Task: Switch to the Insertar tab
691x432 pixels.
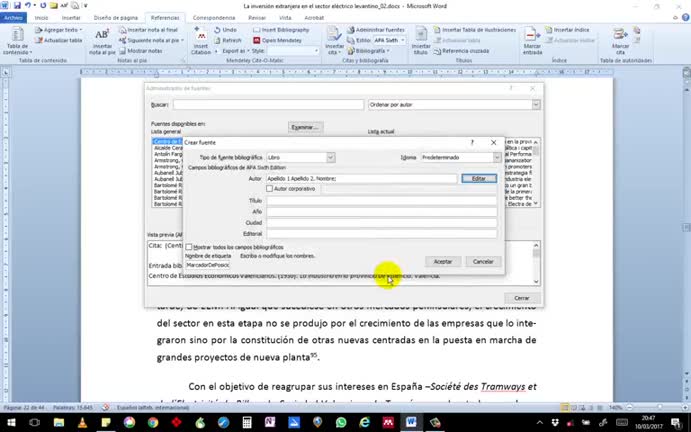Action: (71, 18)
